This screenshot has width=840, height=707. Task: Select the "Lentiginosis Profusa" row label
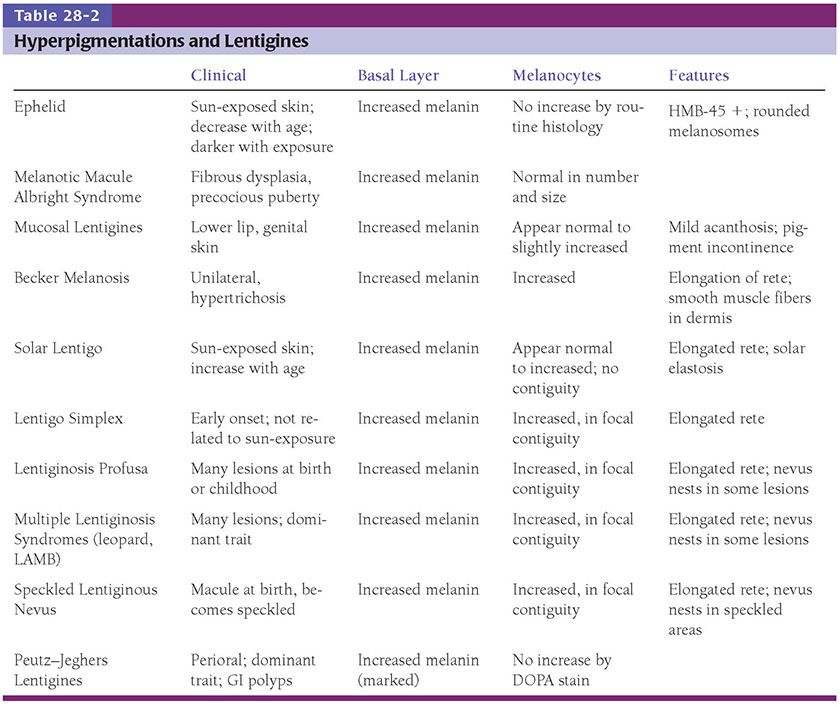click(79, 468)
